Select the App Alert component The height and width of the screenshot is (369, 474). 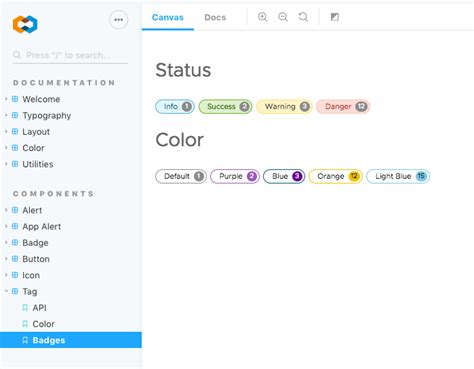coord(42,227)
